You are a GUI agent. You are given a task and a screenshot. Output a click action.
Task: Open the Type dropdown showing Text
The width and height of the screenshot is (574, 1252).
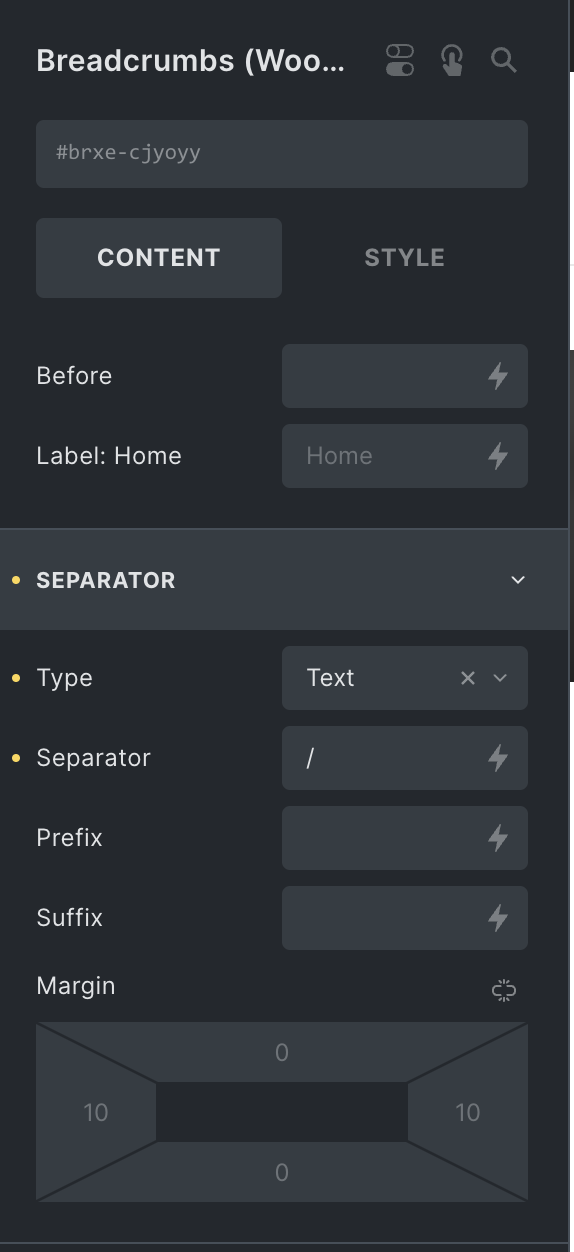[405, 678]
